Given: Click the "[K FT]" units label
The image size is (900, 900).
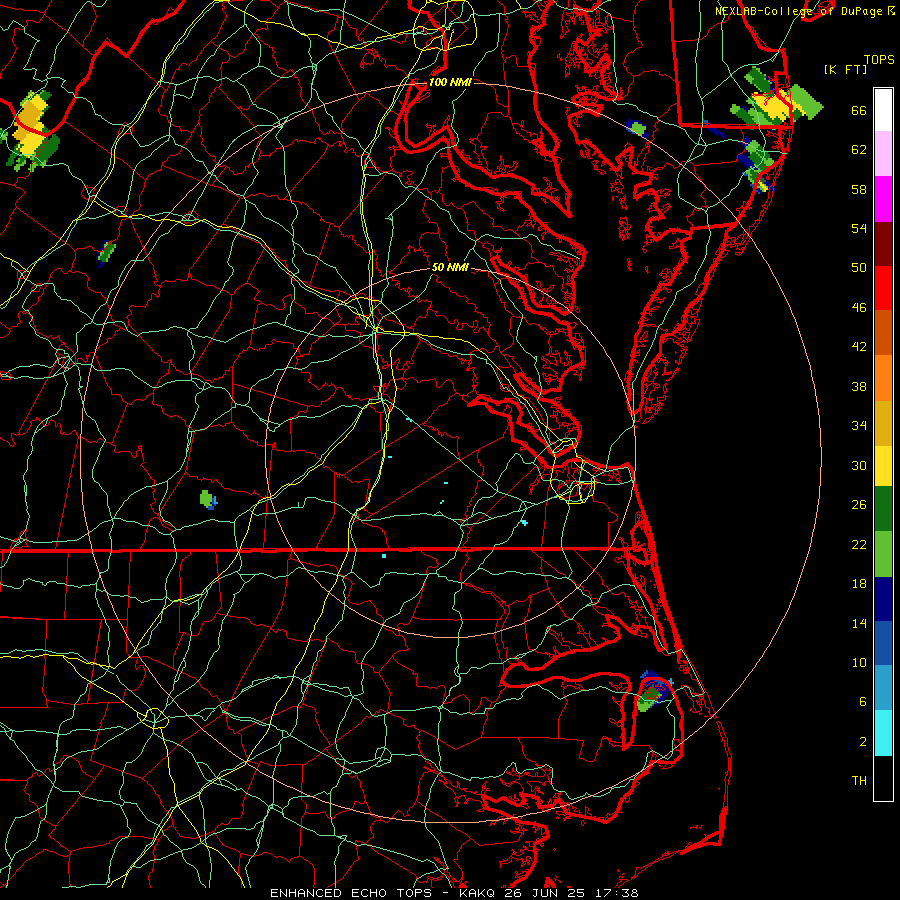Looking at the screenshot, I should (x=845, y=69).
